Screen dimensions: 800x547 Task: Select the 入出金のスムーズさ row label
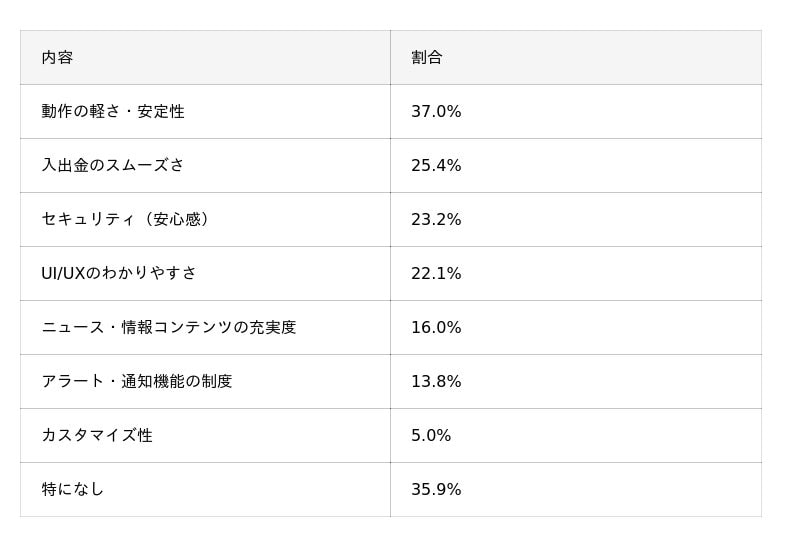click(x=113, y=166)
